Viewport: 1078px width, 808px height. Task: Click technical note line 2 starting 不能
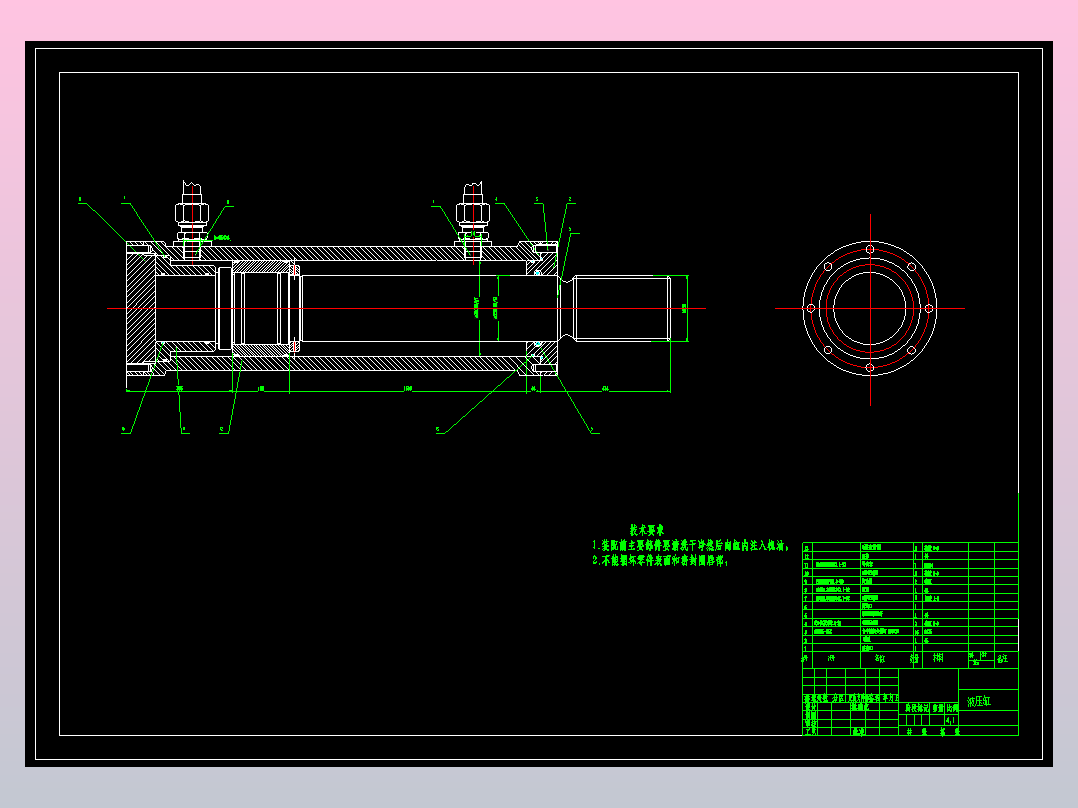661,560
